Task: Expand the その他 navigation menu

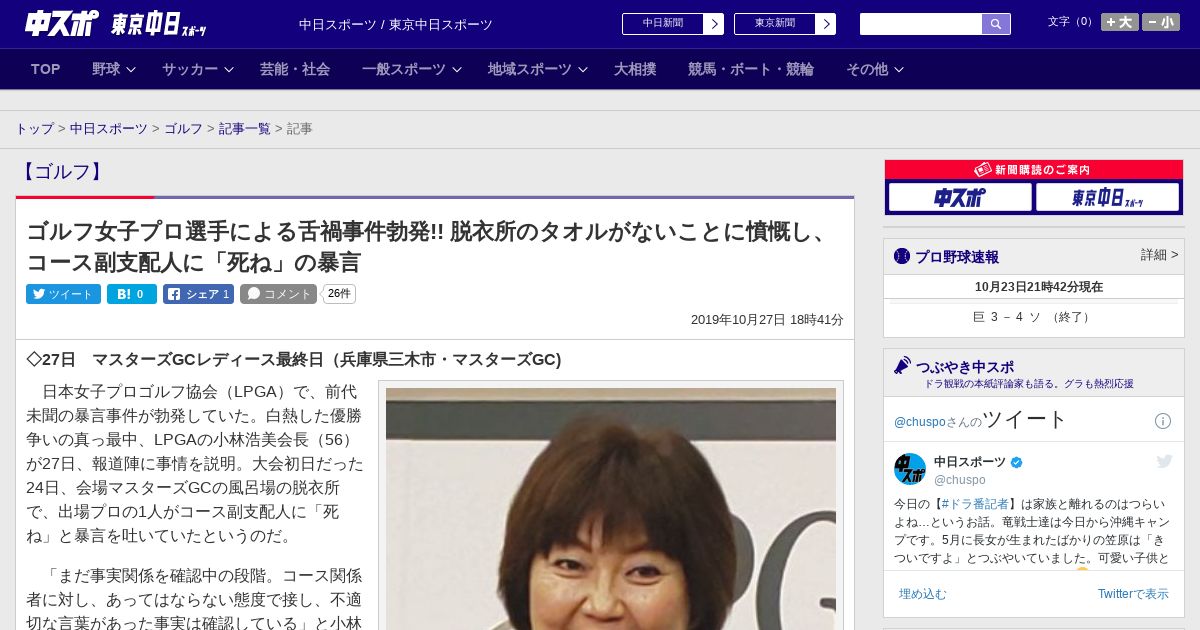Action: tap(875, 69)
